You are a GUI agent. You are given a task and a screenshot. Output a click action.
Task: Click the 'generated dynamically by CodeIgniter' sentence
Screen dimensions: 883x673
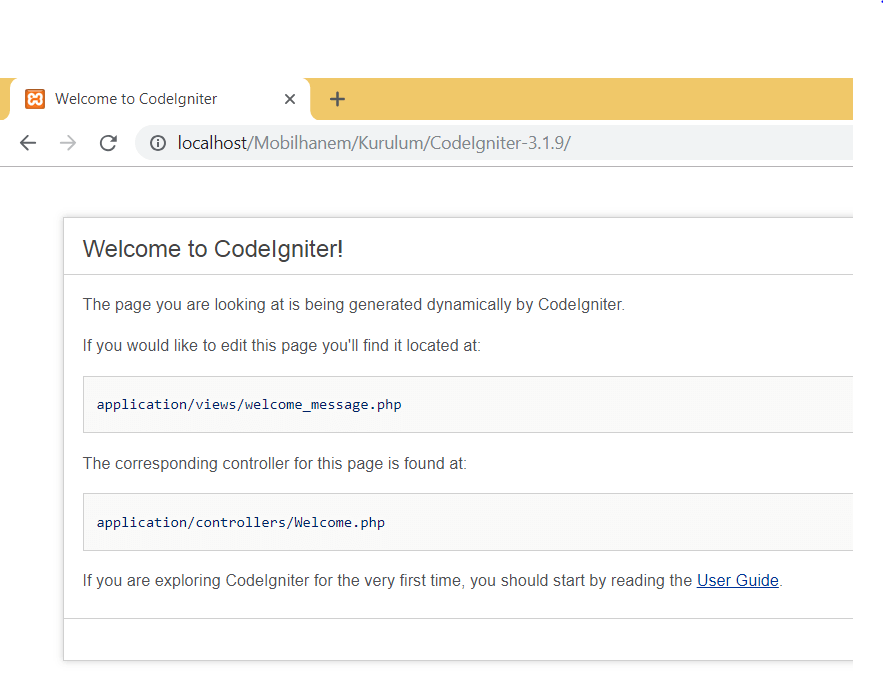tap(354, 305)
